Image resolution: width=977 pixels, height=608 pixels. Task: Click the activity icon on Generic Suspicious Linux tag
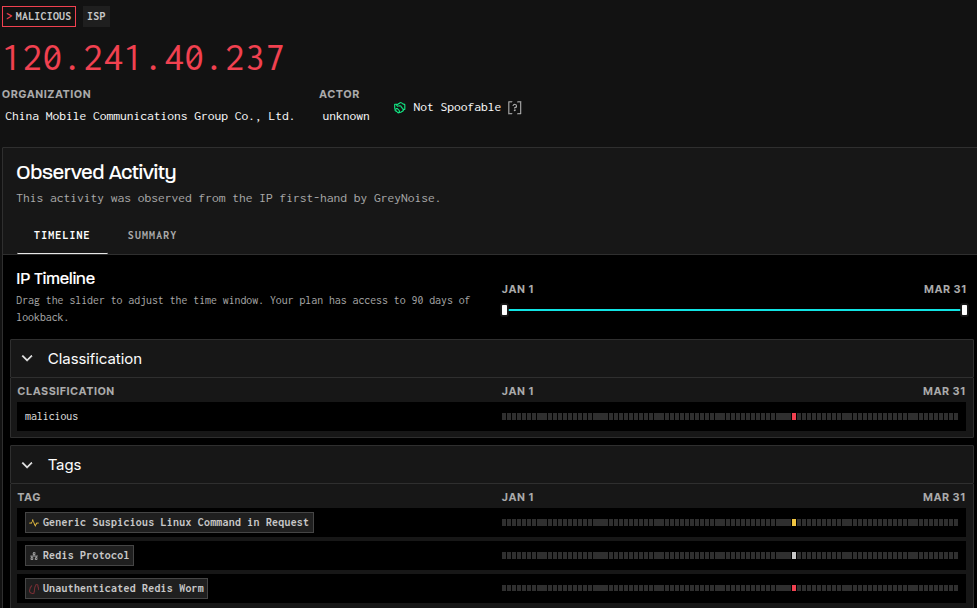[x=34, y=523]
